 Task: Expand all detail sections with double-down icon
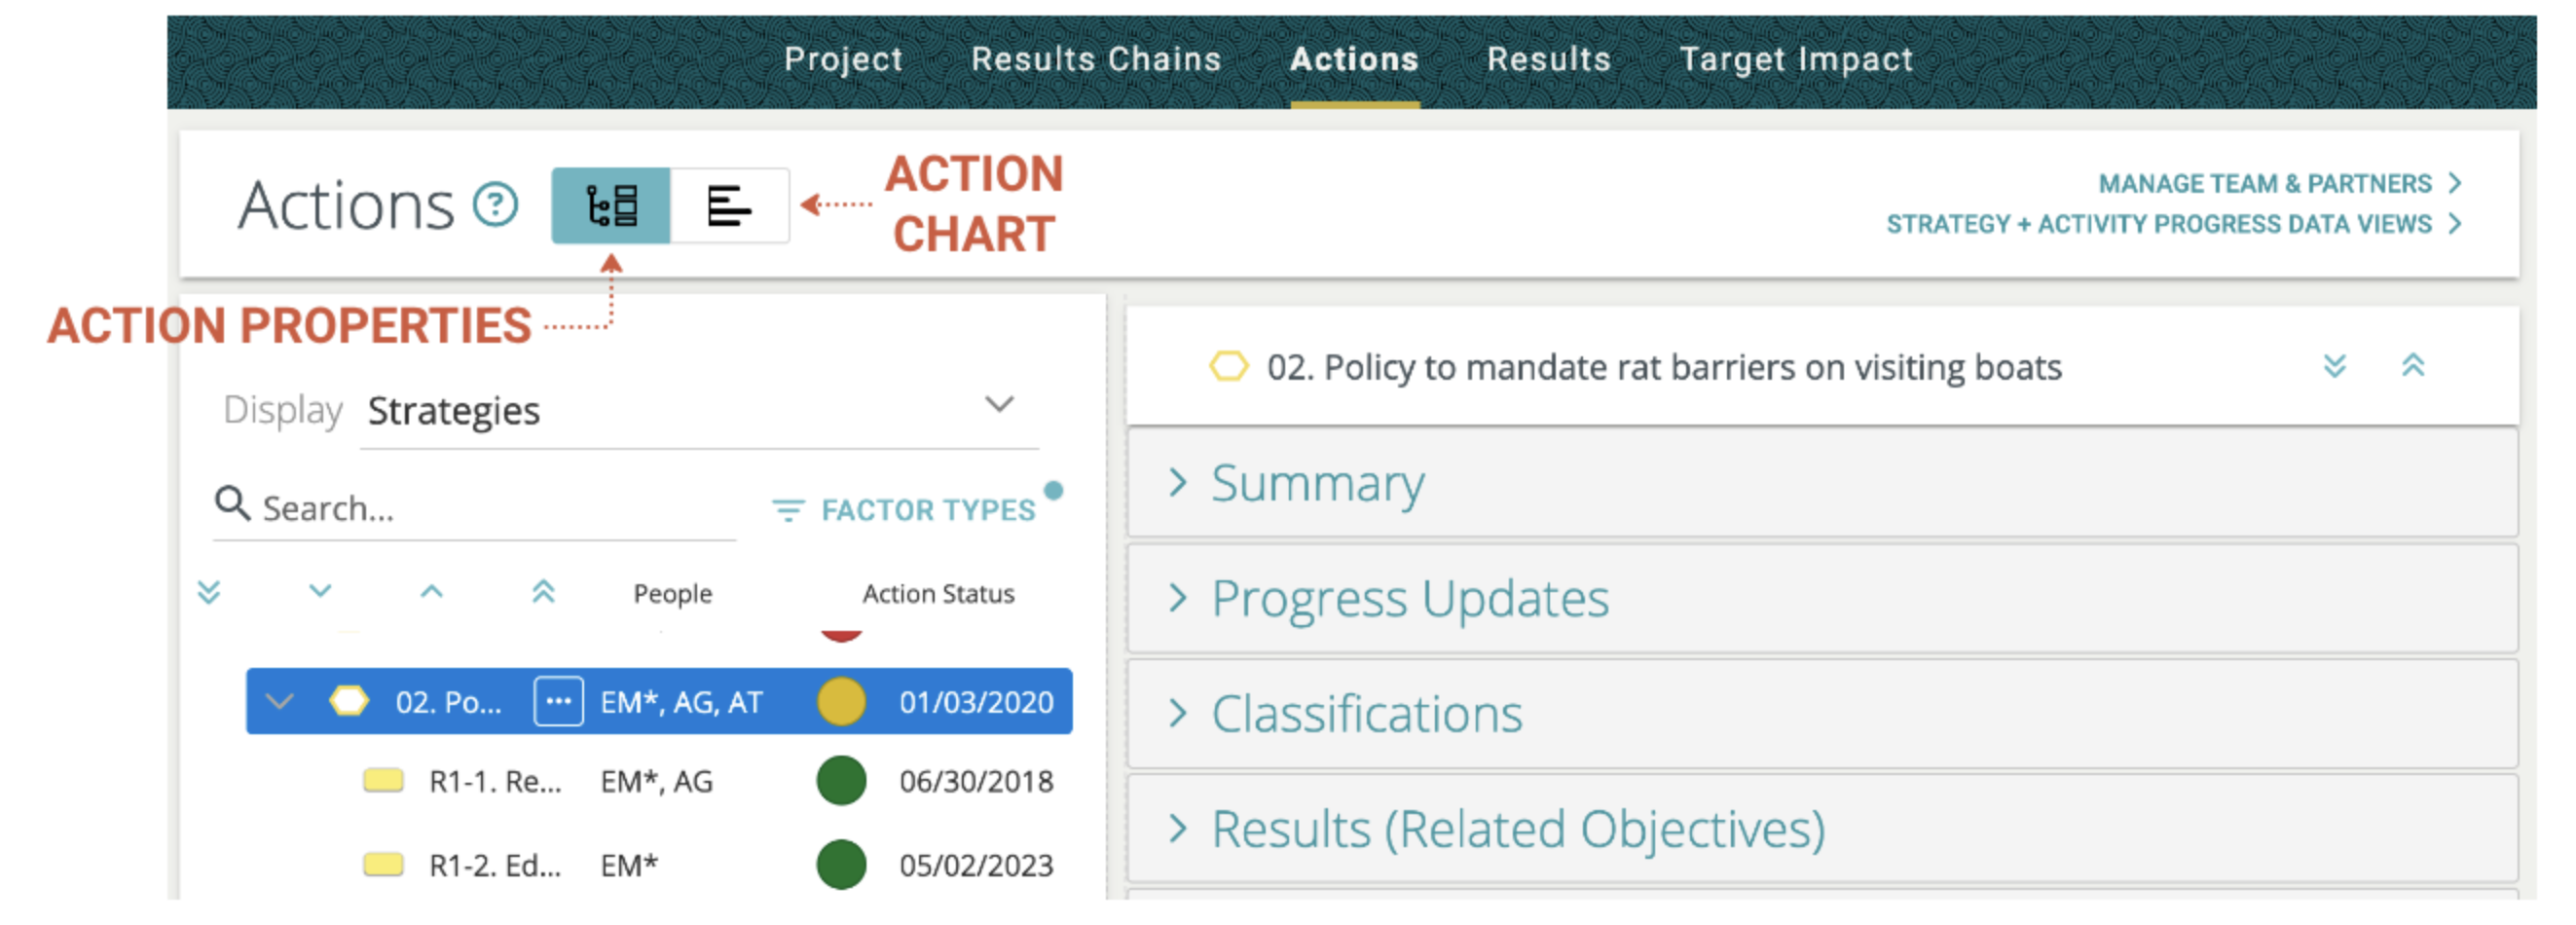2334,366
